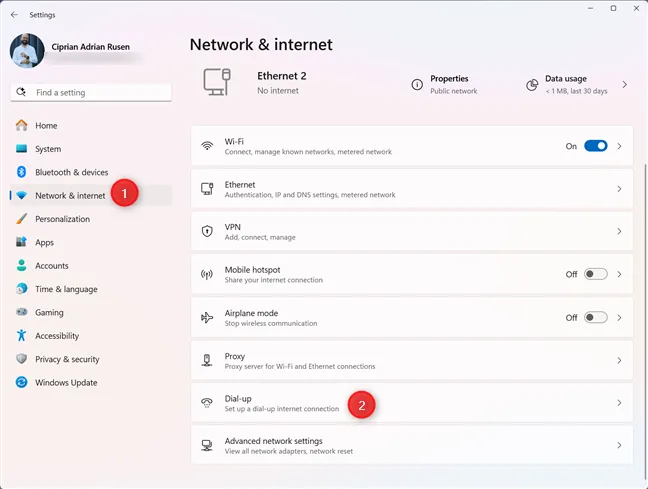Expand Airplane mode row chevron
Image resolution: width=648 pixels, height=489 pixels.
coord(619,317)
